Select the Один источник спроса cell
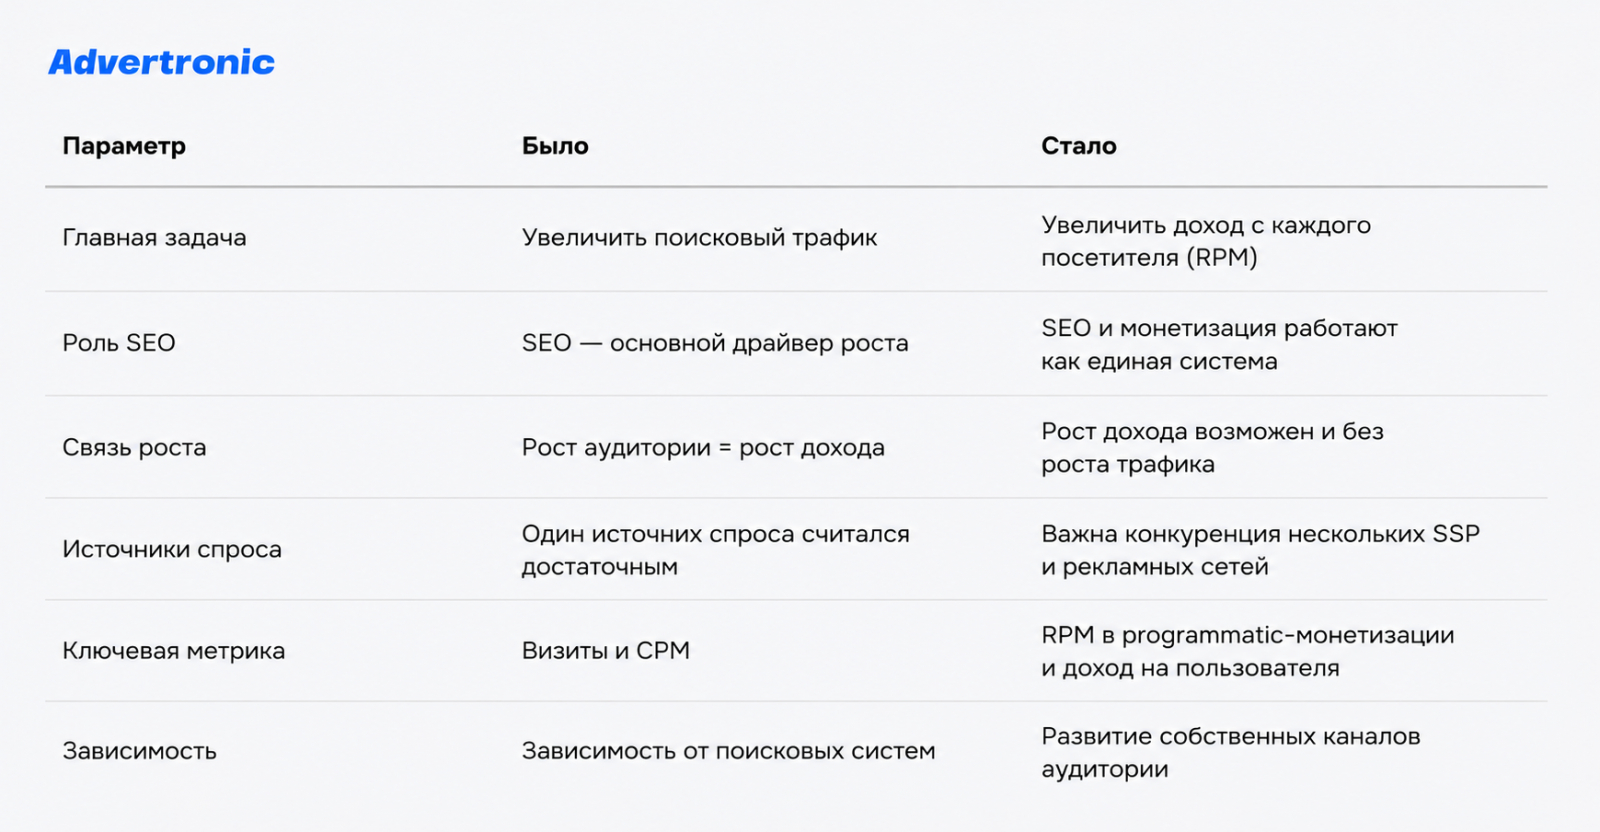Viewport: 1600px width, 832px height. [715, 550]
